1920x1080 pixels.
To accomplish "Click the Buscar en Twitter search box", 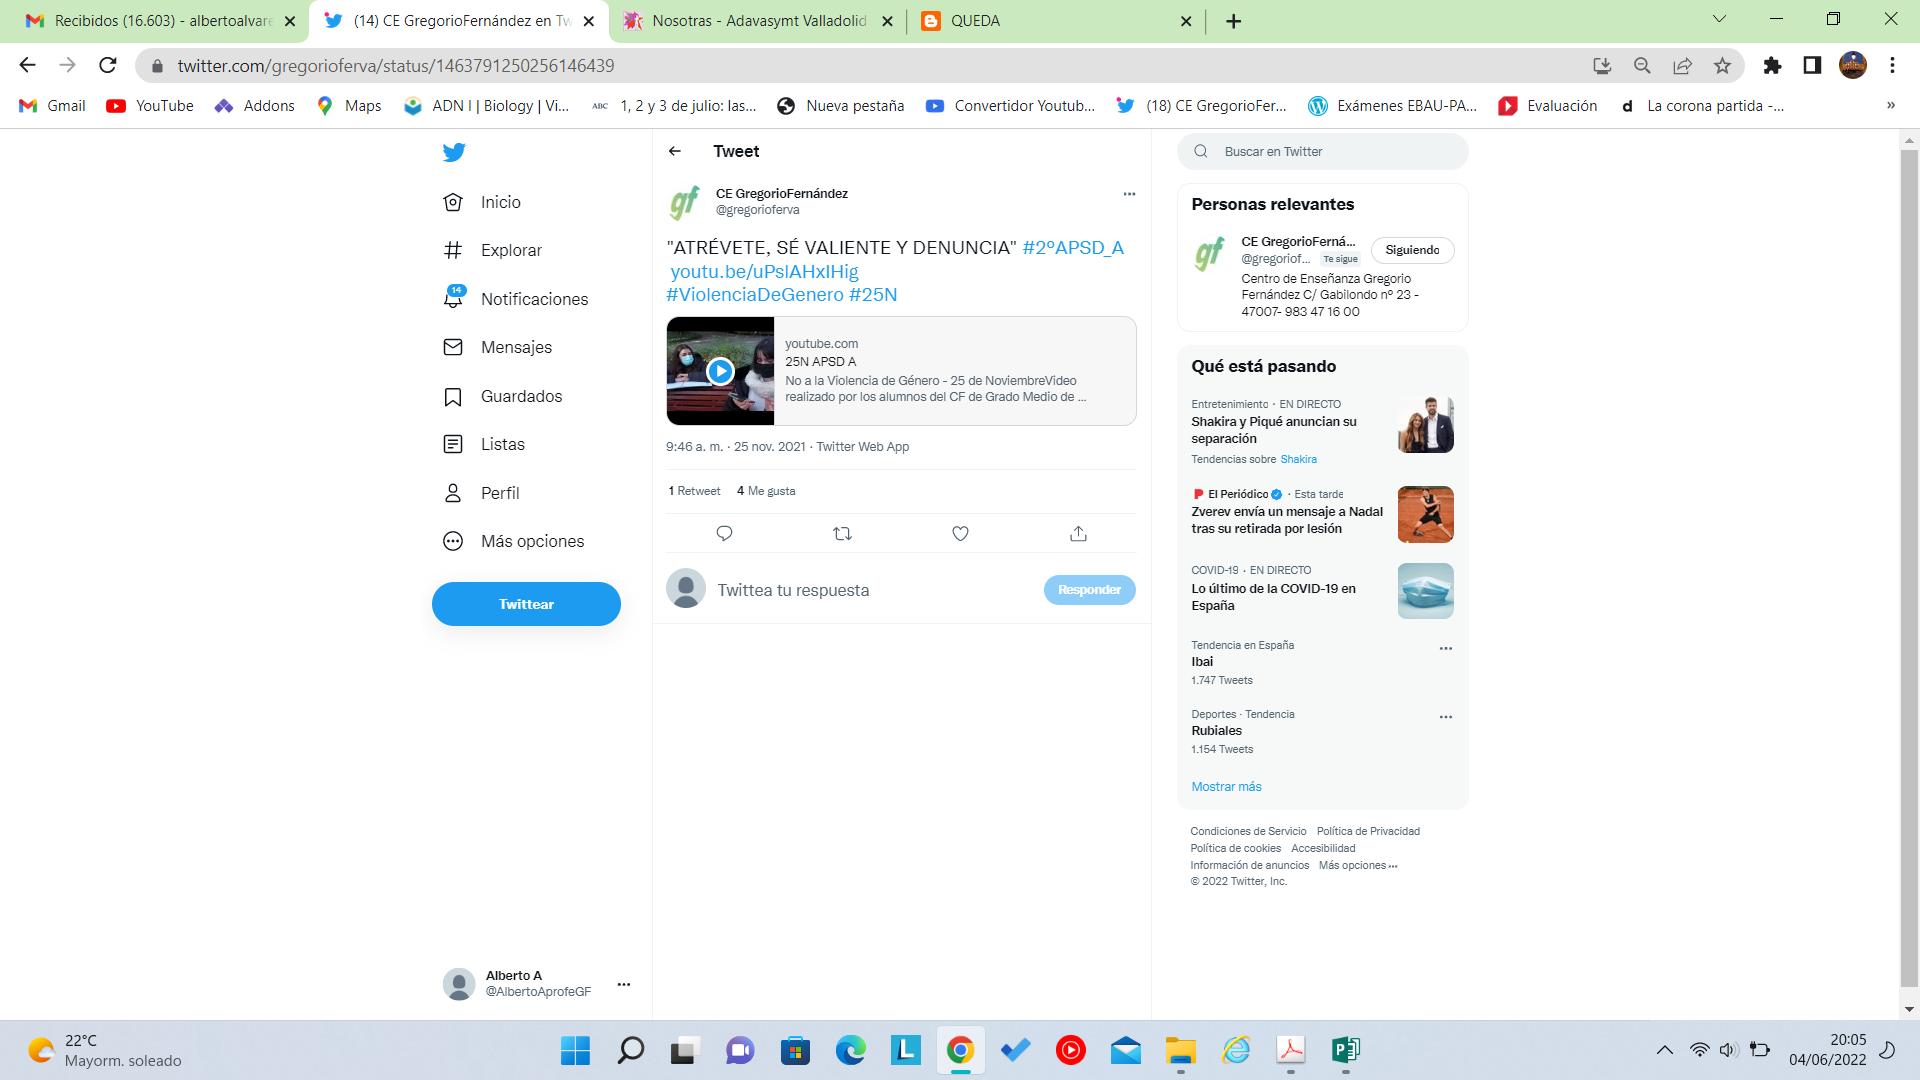I will pyautogui.click(x=1323, y=152).
